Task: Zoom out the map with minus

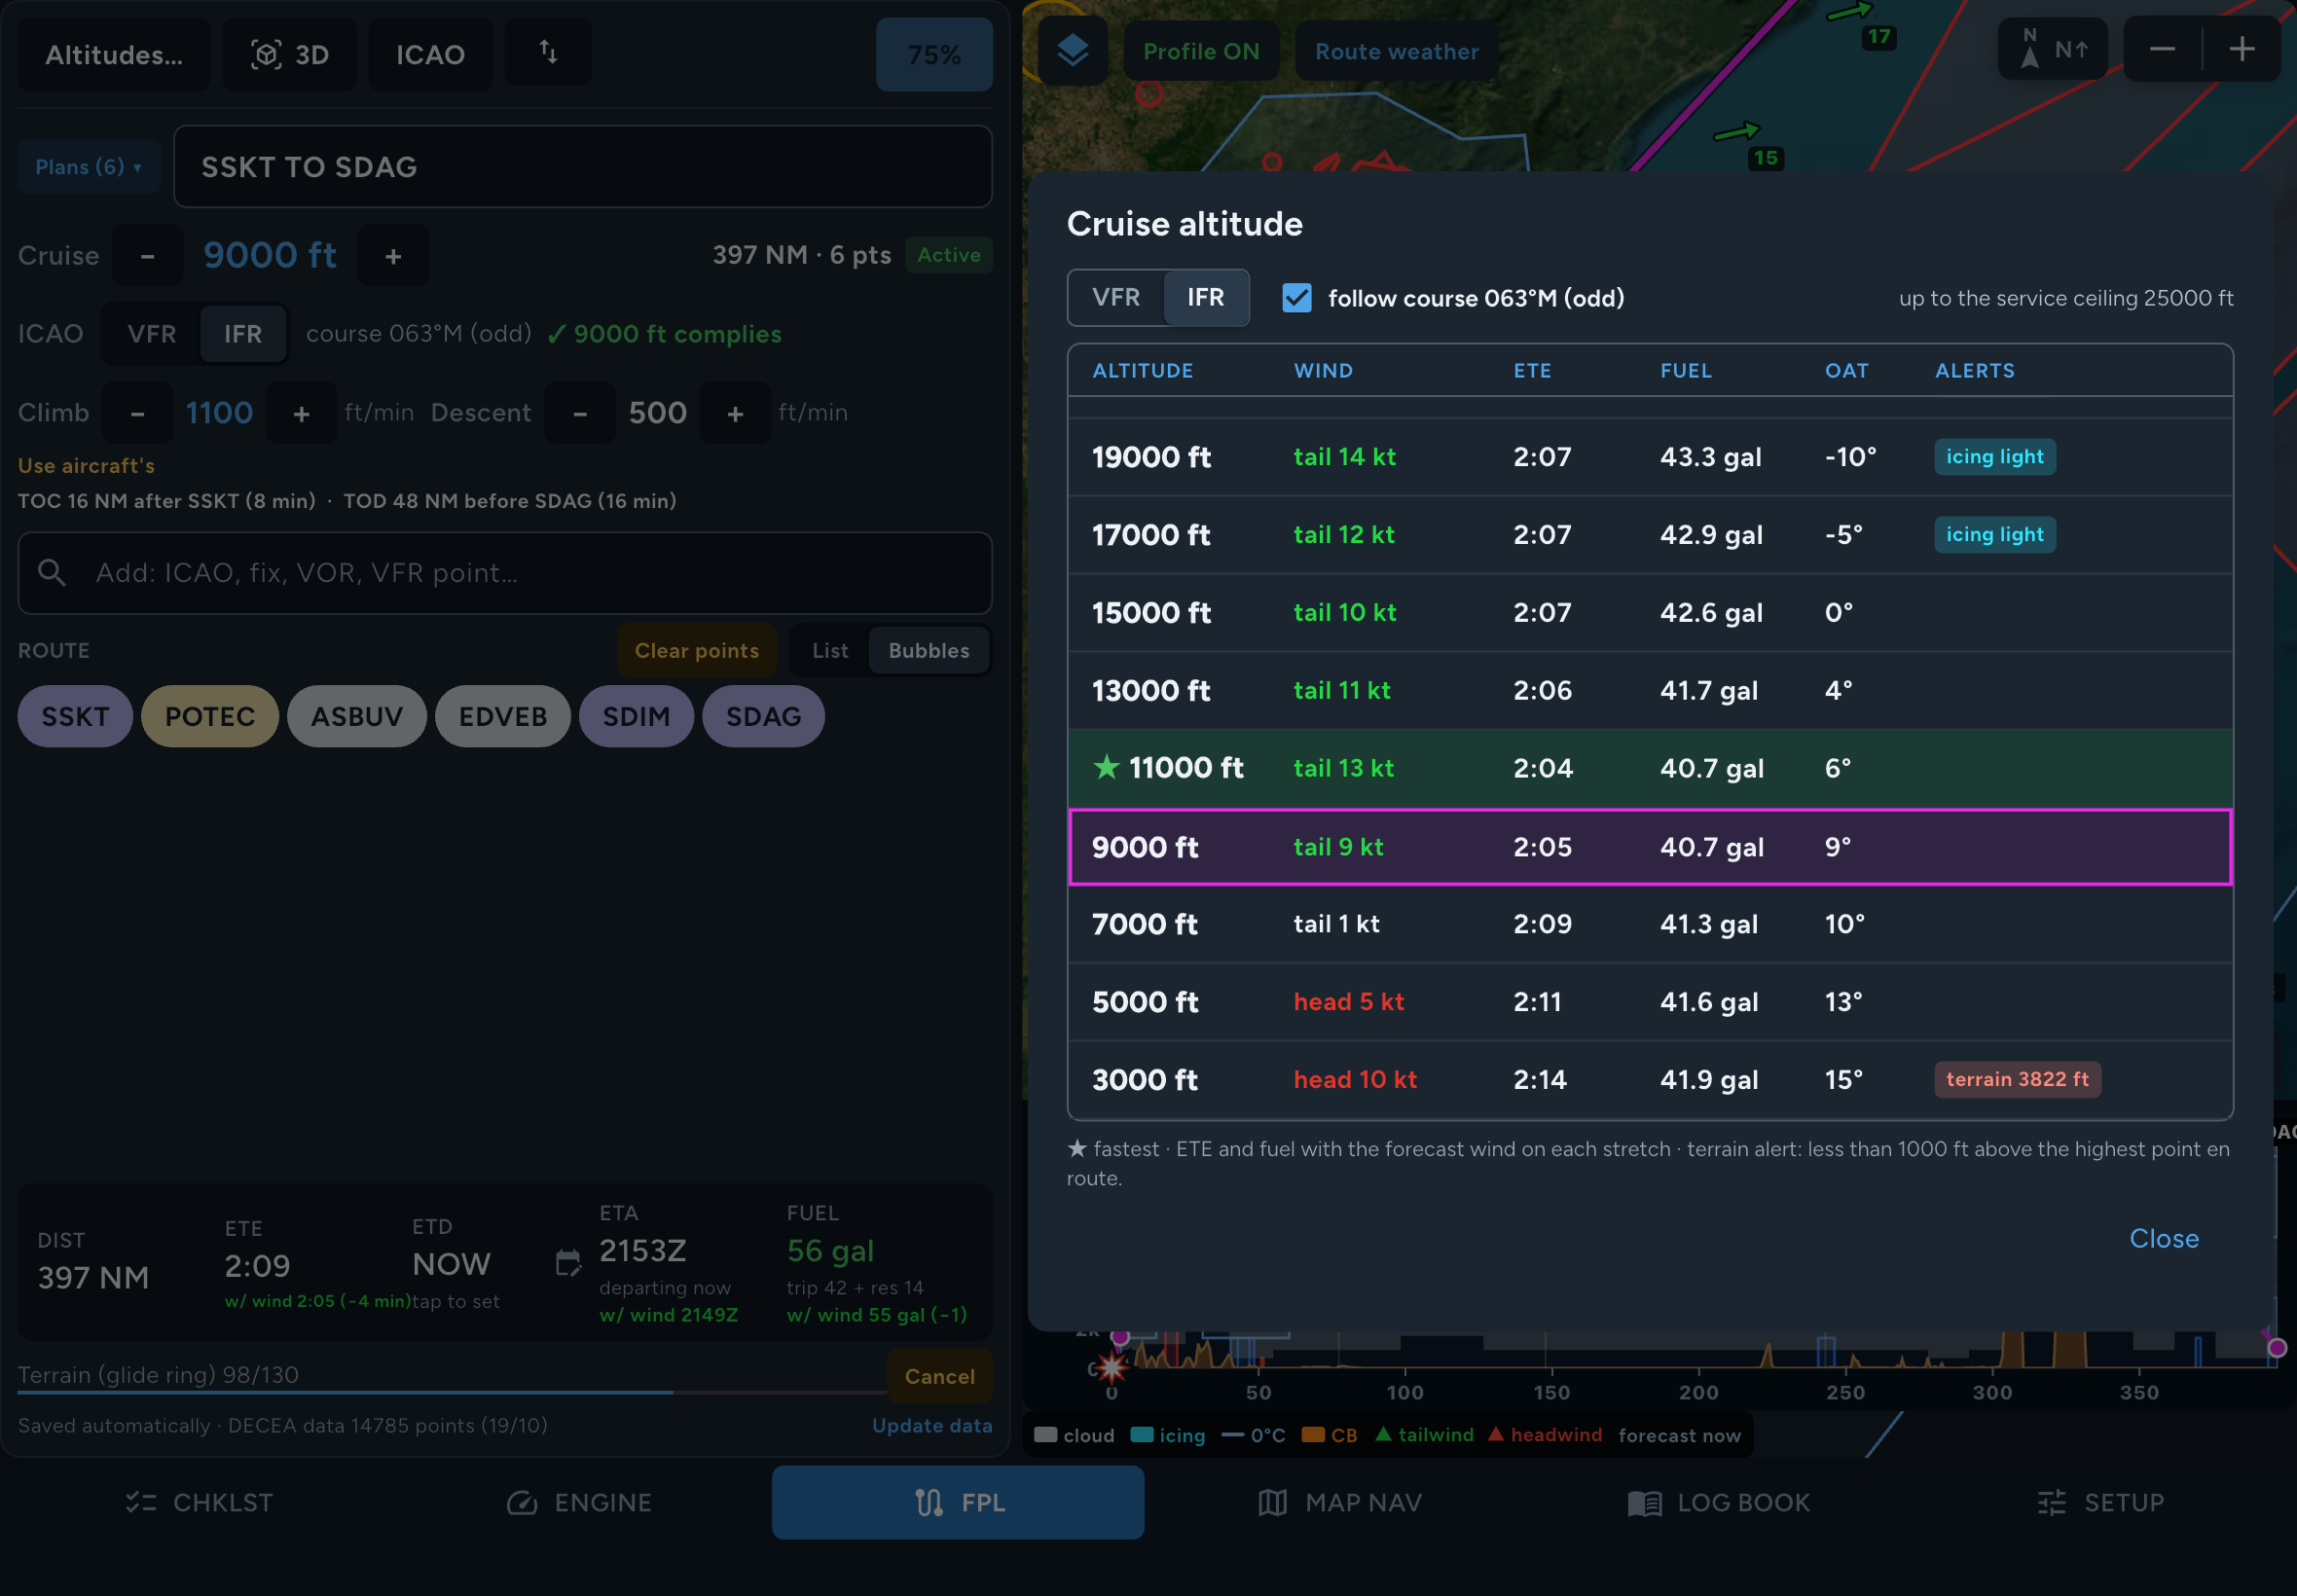Action: tap(2162, 49)
